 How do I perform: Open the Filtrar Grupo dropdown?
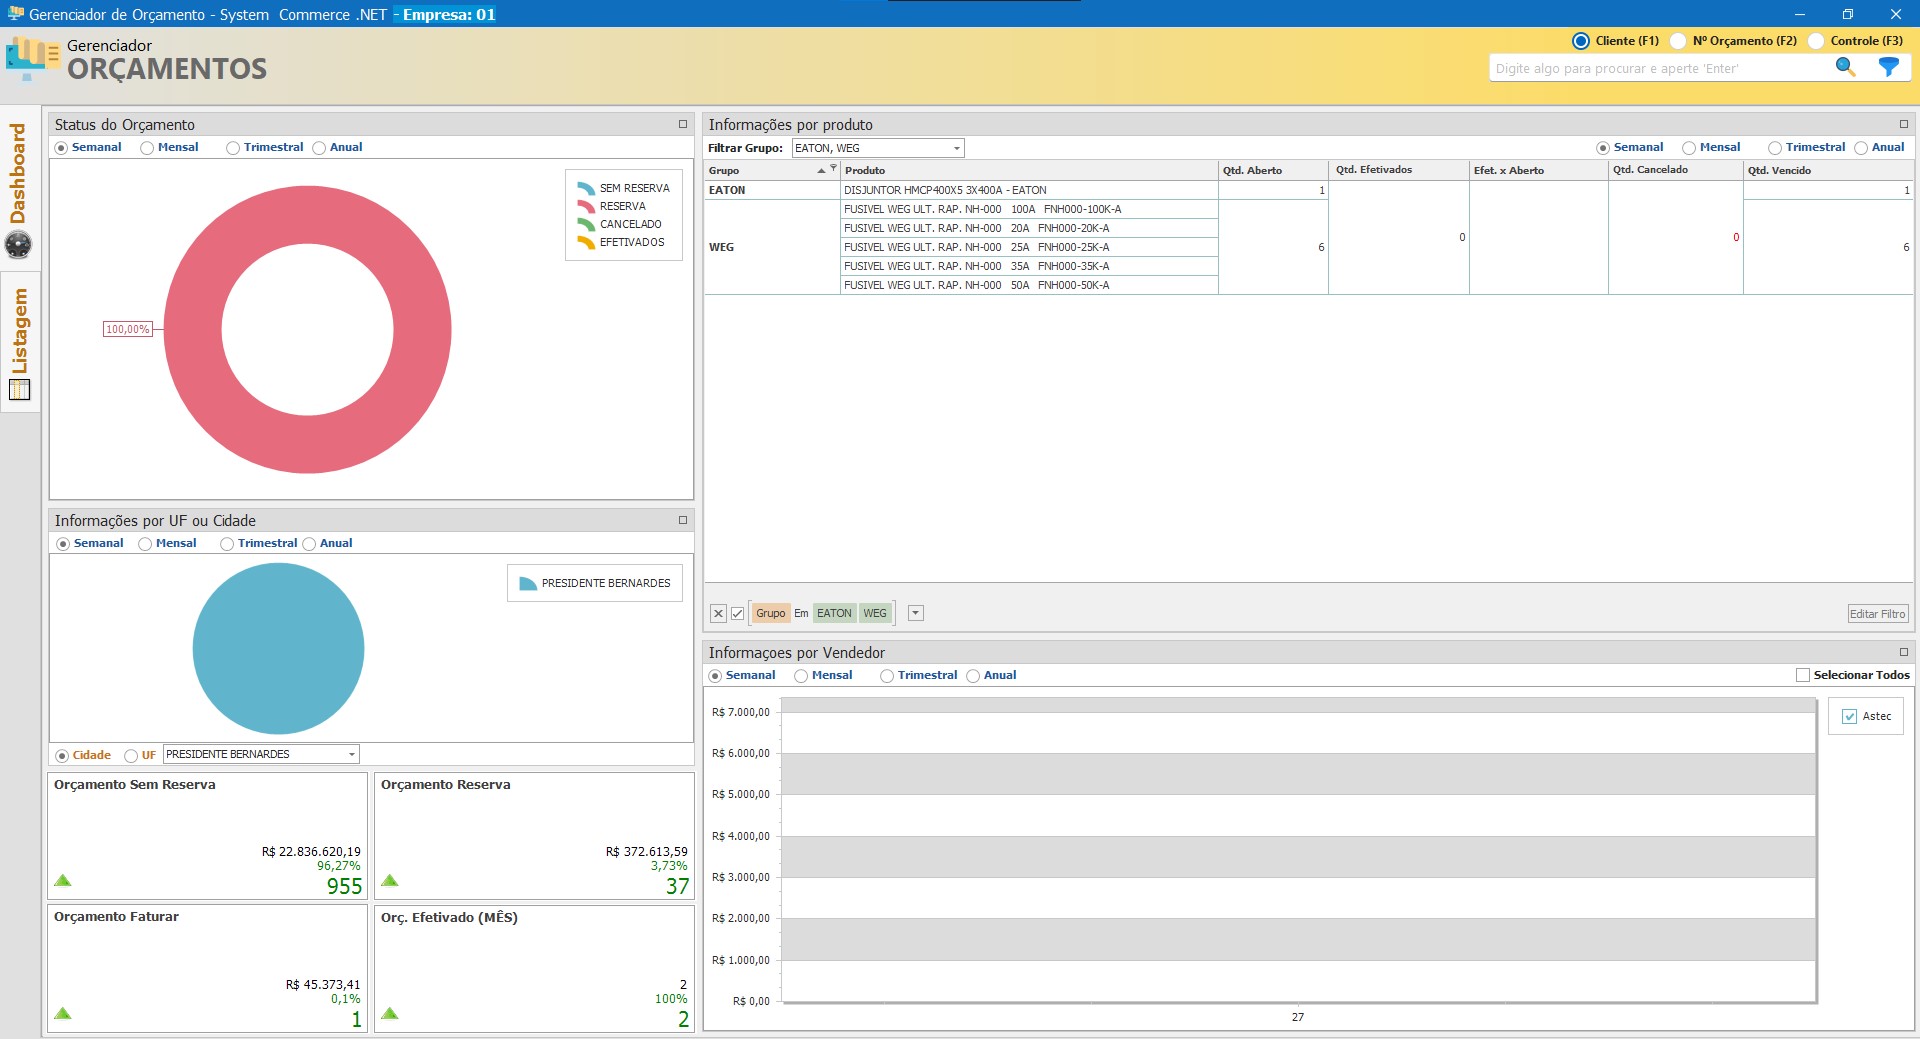(x=956, y=148)
